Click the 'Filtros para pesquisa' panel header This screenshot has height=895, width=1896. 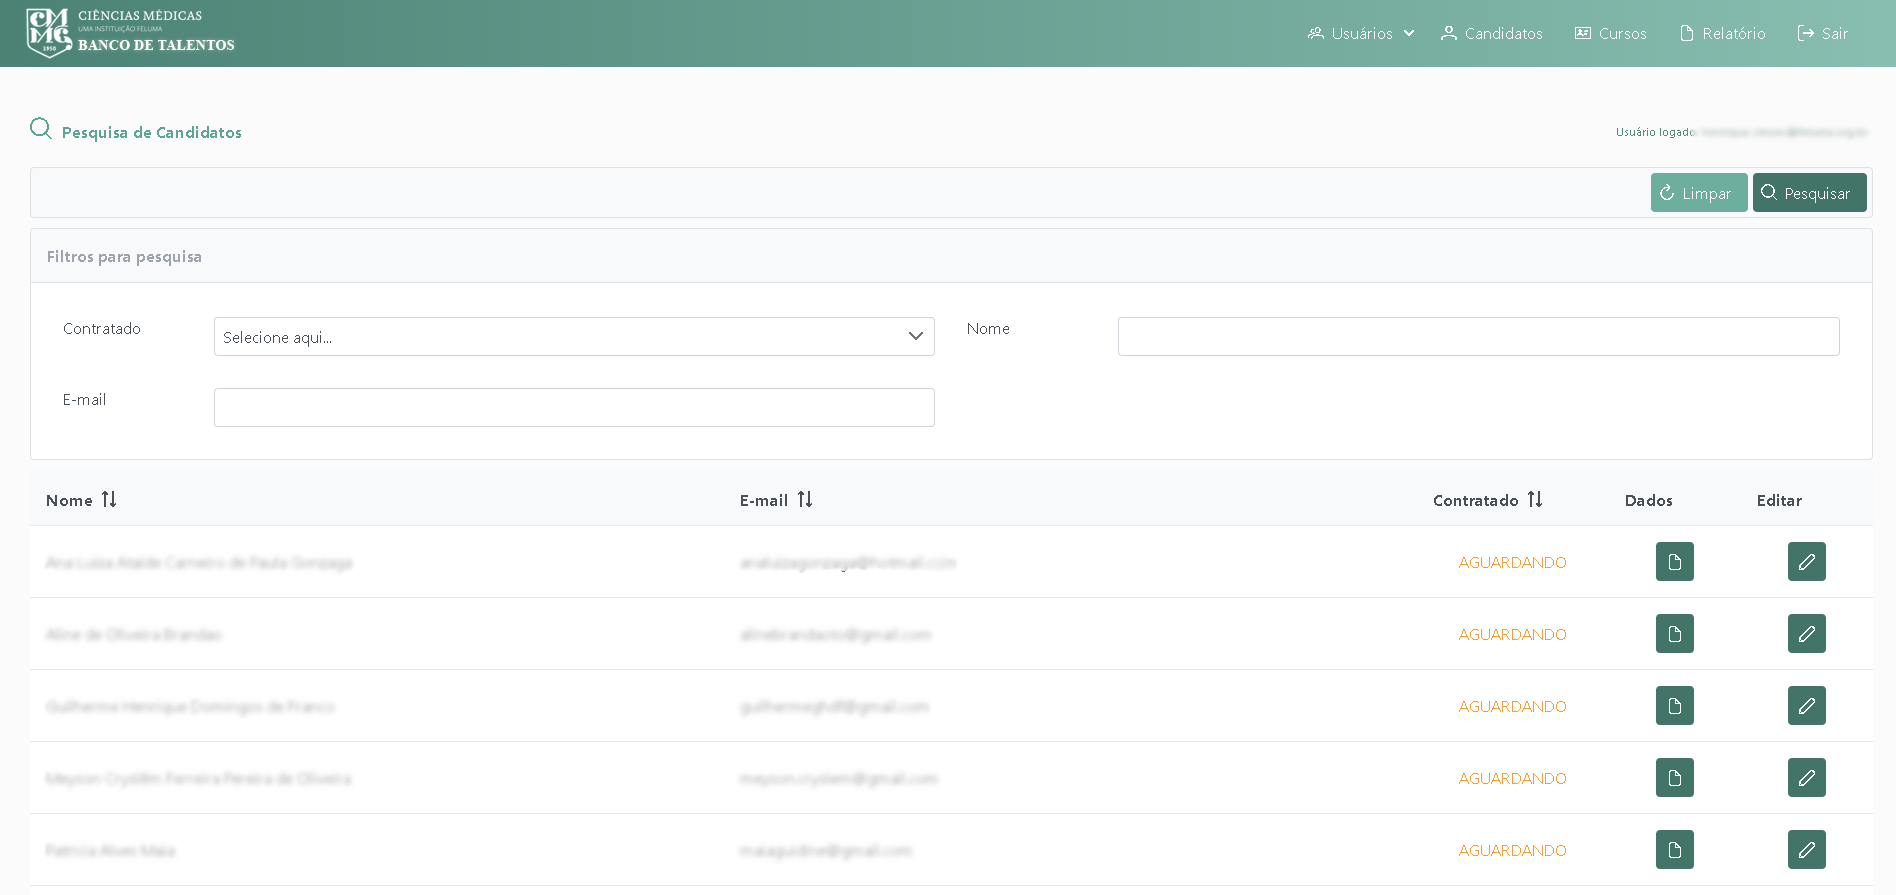tap(951, 256)
